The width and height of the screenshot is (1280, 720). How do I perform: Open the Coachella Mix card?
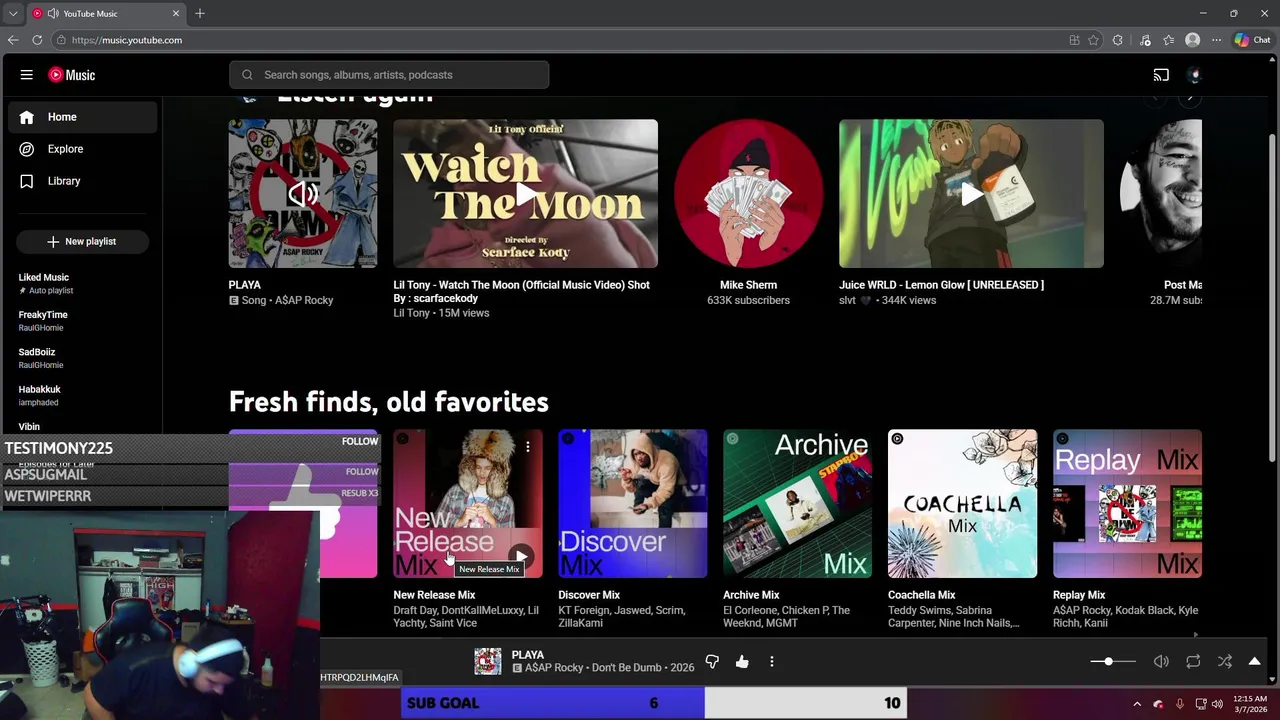point(962,504)
